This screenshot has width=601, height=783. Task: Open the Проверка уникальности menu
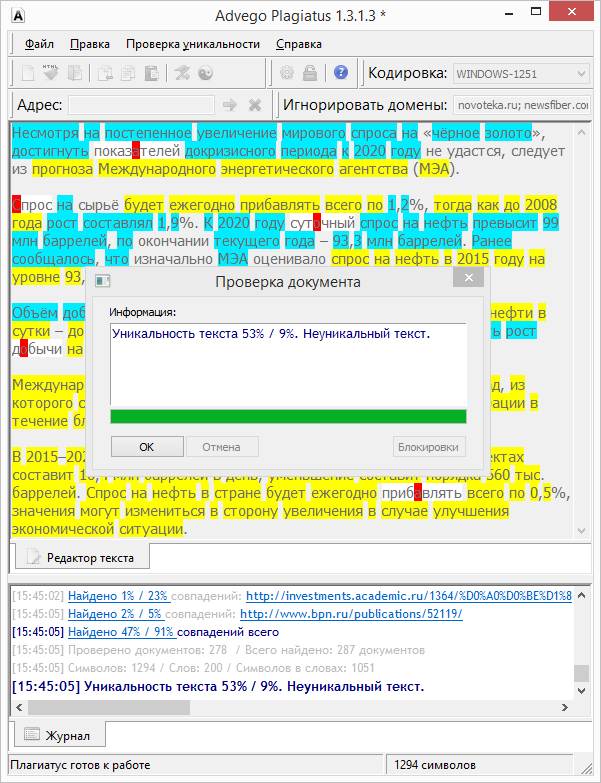click(193, 44)
